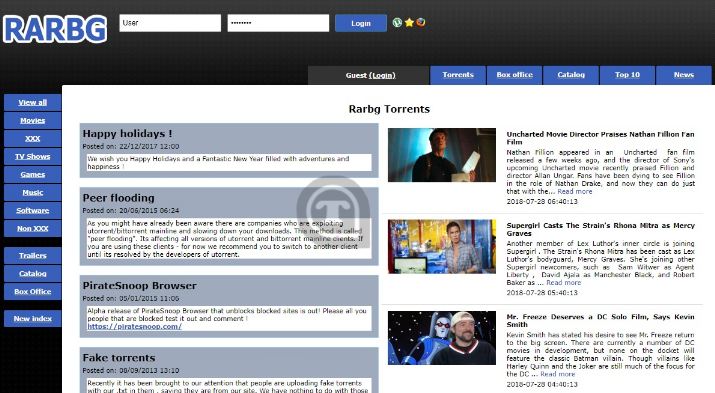Open the Box office tab in top navigation
715x393 pixels.
point(514,75)
